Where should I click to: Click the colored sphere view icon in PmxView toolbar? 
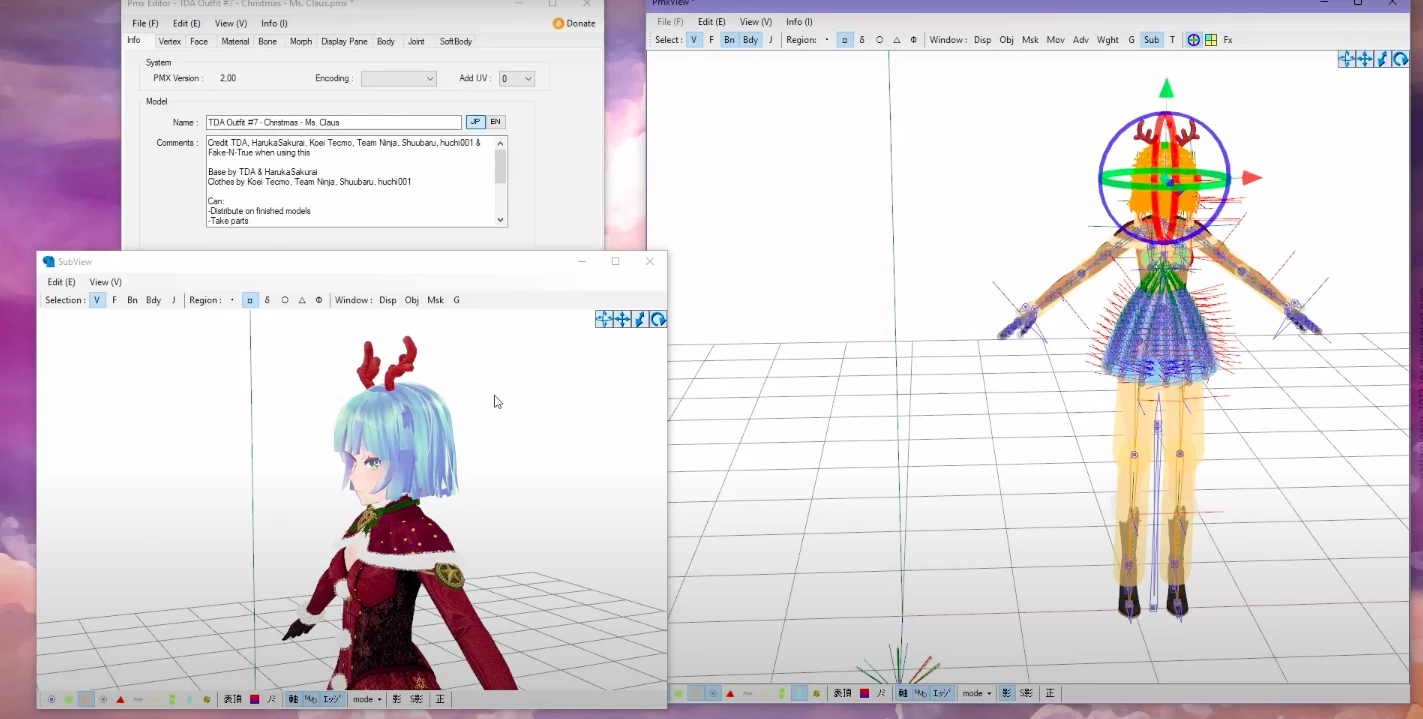point(1193,39)
